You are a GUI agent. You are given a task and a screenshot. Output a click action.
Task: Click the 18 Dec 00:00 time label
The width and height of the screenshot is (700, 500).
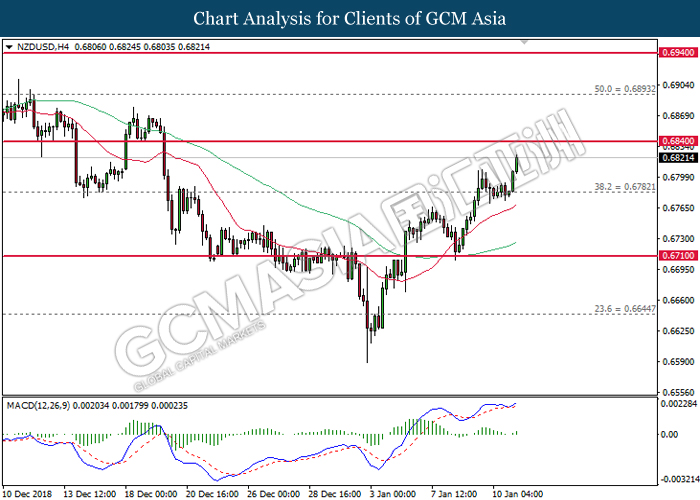(x=150, y=494)
